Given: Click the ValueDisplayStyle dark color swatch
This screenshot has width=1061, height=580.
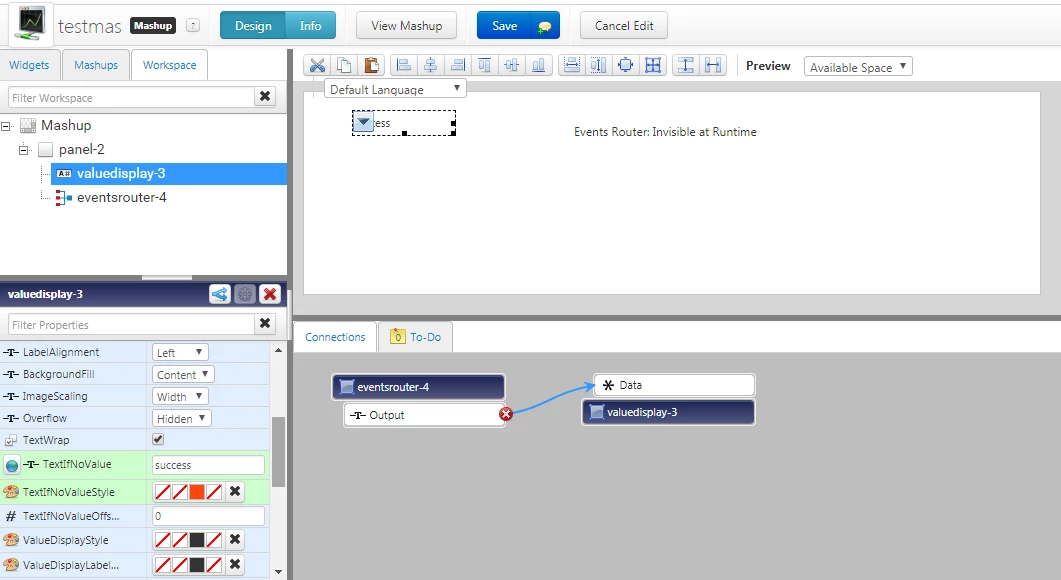Looking at the screenshot, I should (197, 539).
